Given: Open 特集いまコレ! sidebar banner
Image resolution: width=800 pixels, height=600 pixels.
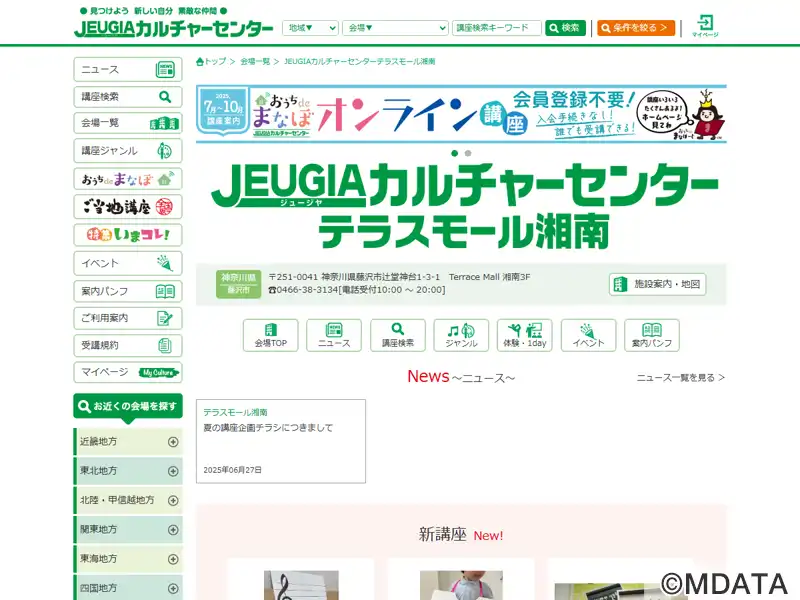Looking at the screenshot, I should pyautogui.click(x=128, y=235).
